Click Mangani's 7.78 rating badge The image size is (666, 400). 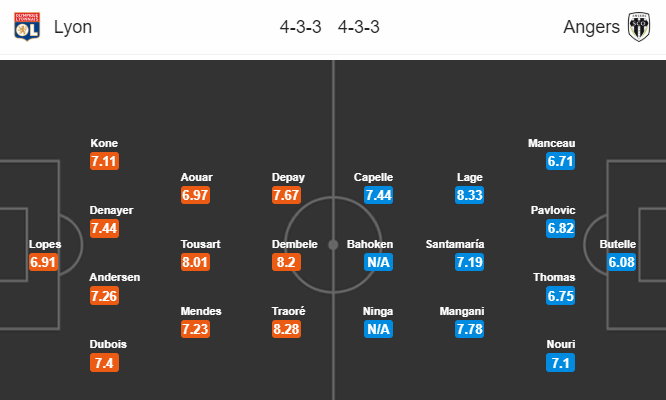pos(469,330)
